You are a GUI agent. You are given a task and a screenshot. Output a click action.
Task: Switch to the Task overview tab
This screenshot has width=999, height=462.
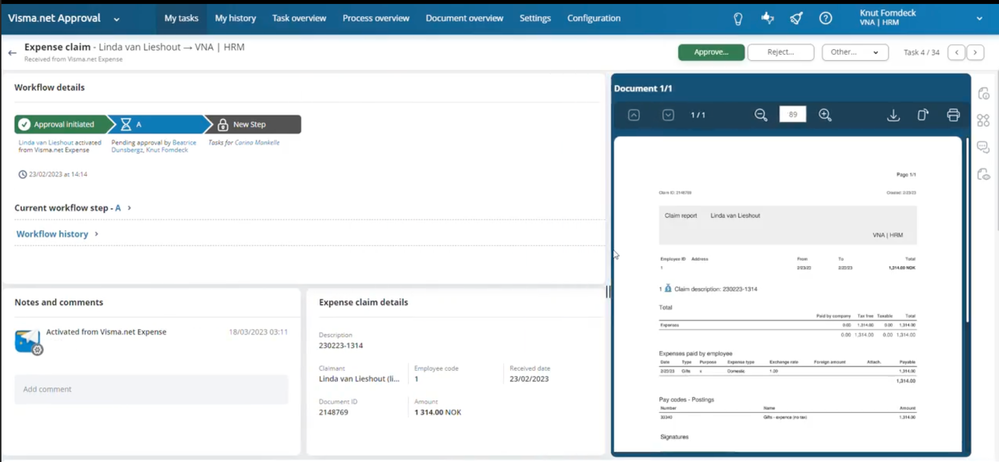tap(299, 18)
